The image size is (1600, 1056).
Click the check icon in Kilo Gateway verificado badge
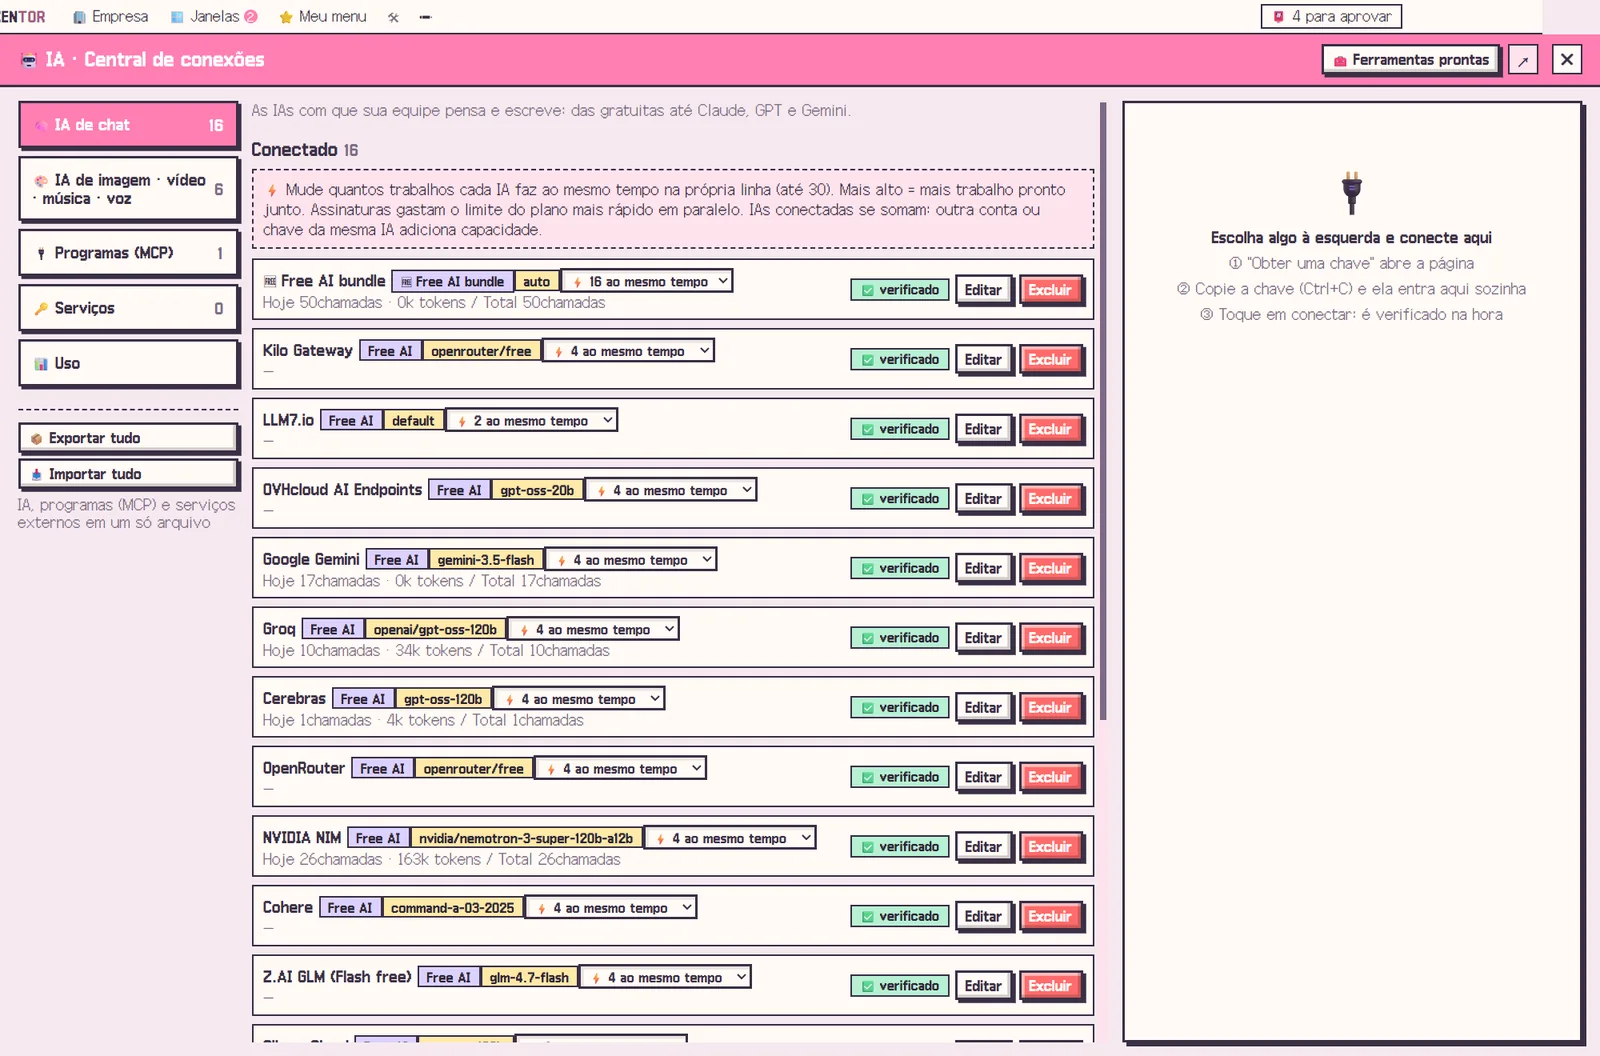pyautogui.click(x=867, y=360)
